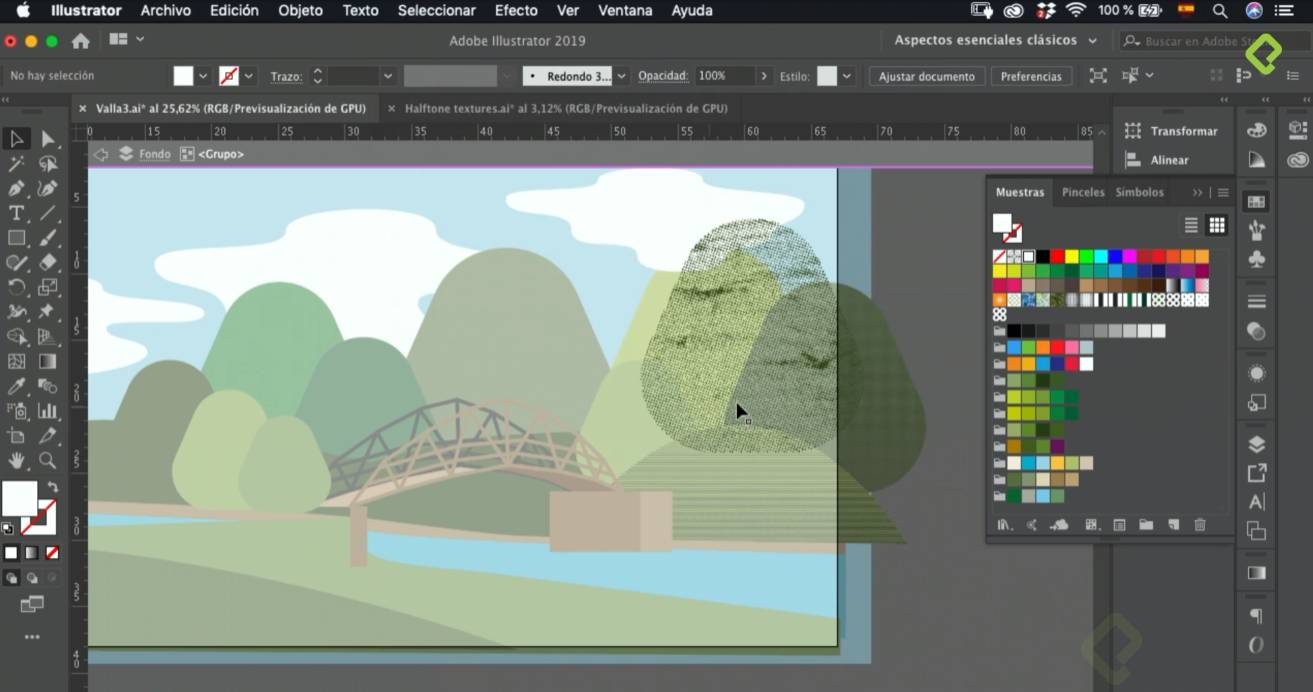Select the Zoom tool
This screenshot has width=1313, height=692.
click(x=47, y=460)
